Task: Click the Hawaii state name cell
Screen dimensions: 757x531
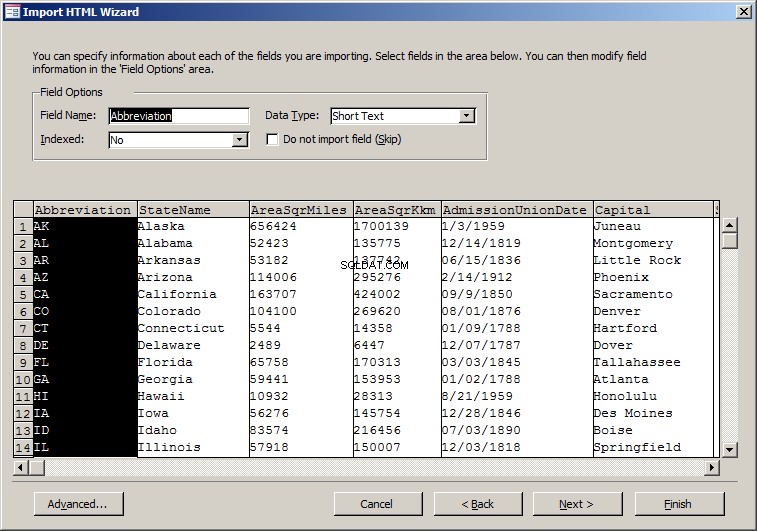Action: tap(193, 396)
